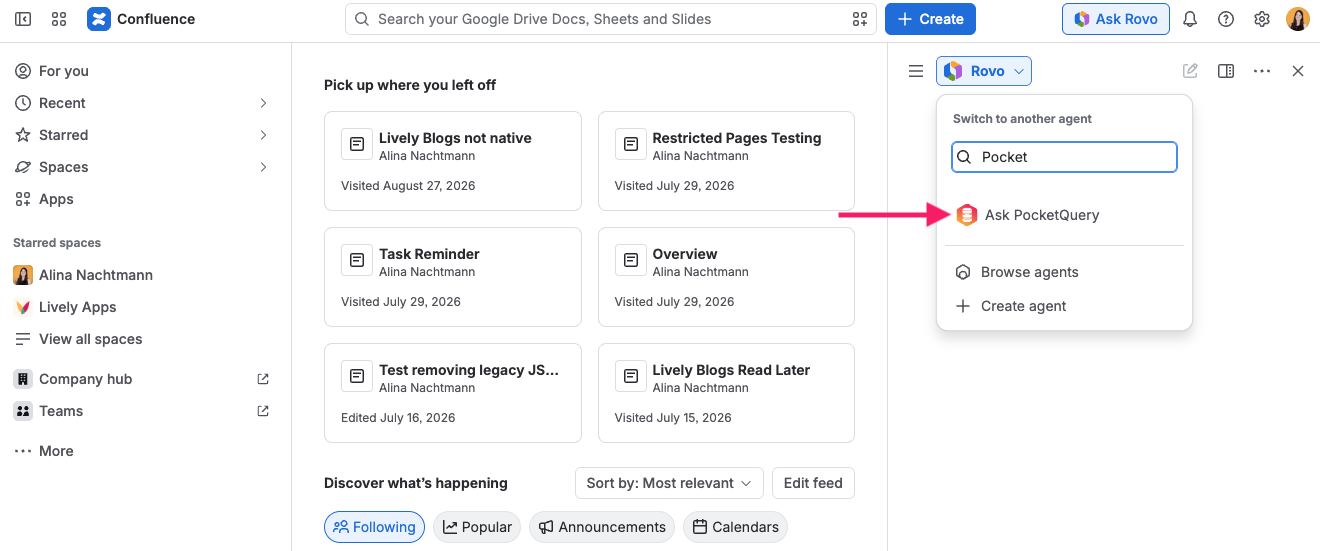Open Rovo panel hamburger menu icon
The image size is (1320, 551).
[x=915, y=71]
